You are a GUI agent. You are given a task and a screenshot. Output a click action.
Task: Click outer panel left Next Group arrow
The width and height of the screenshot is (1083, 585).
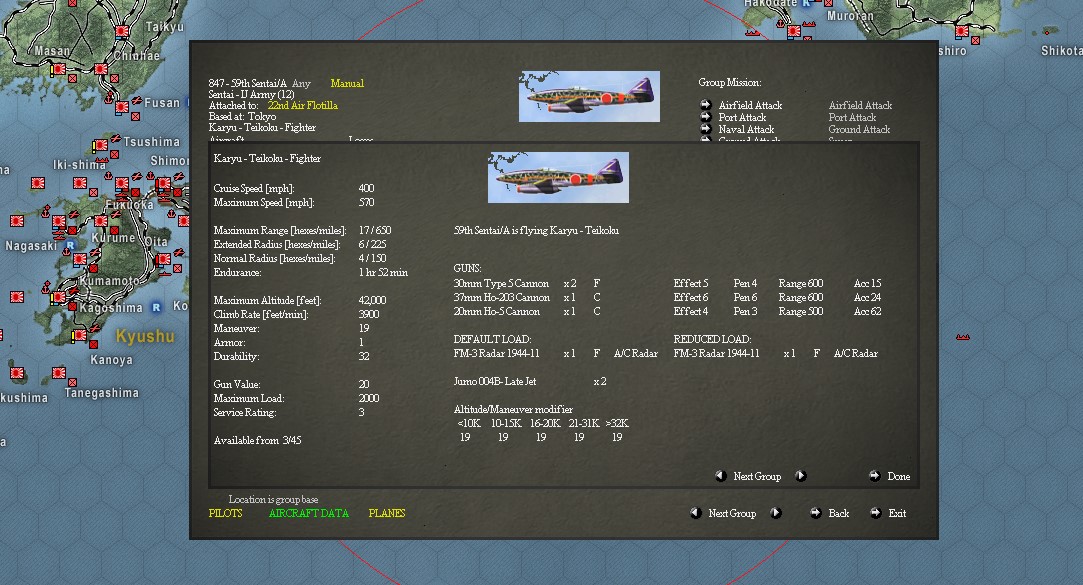pos(696,513)
